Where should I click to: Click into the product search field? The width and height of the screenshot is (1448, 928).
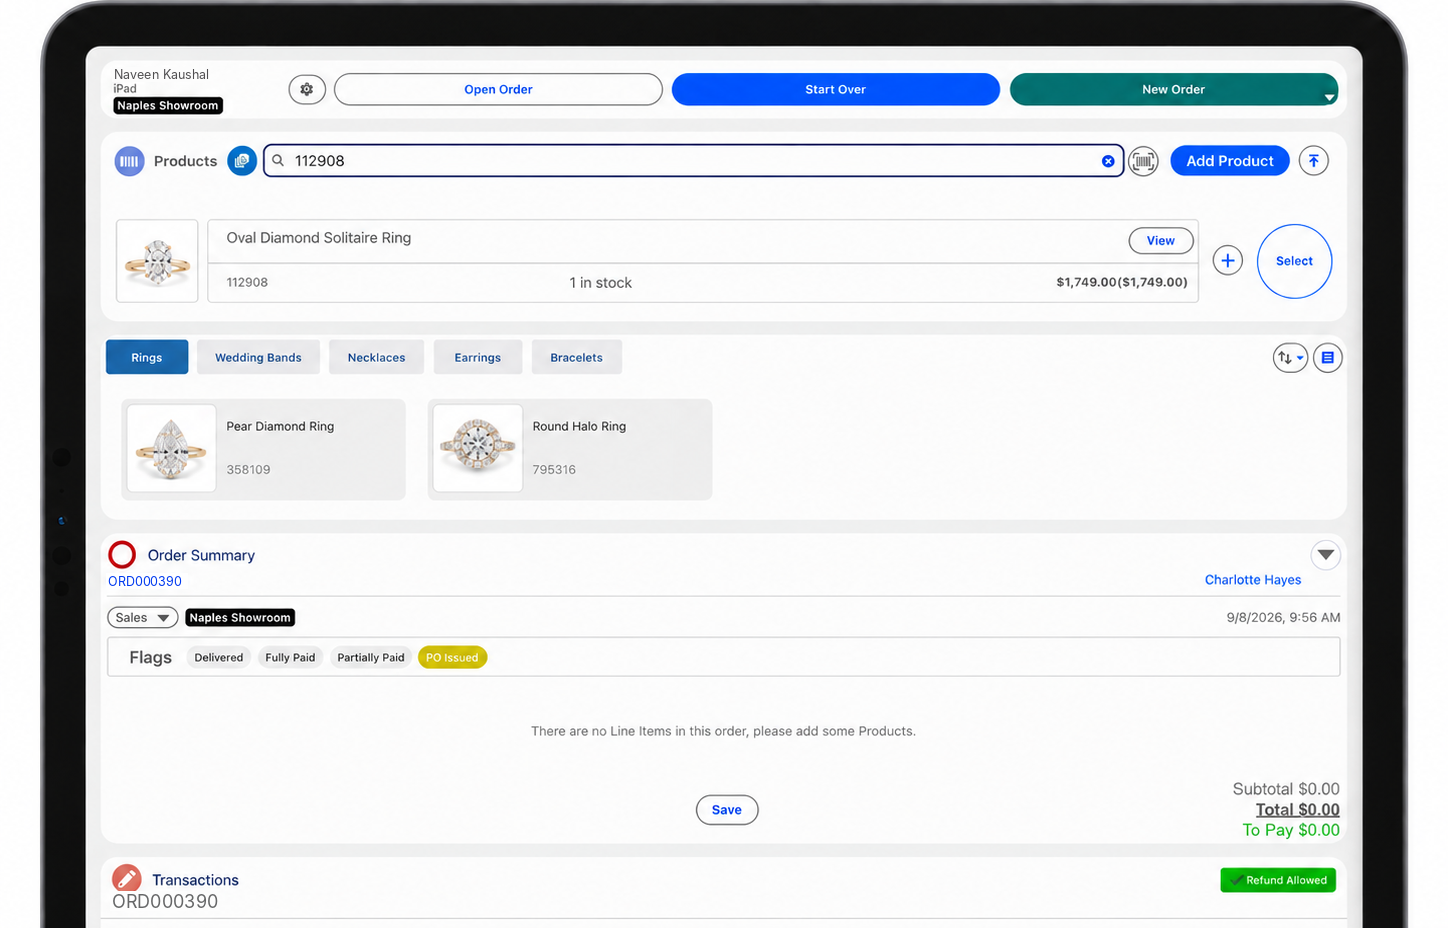point(693,161)
